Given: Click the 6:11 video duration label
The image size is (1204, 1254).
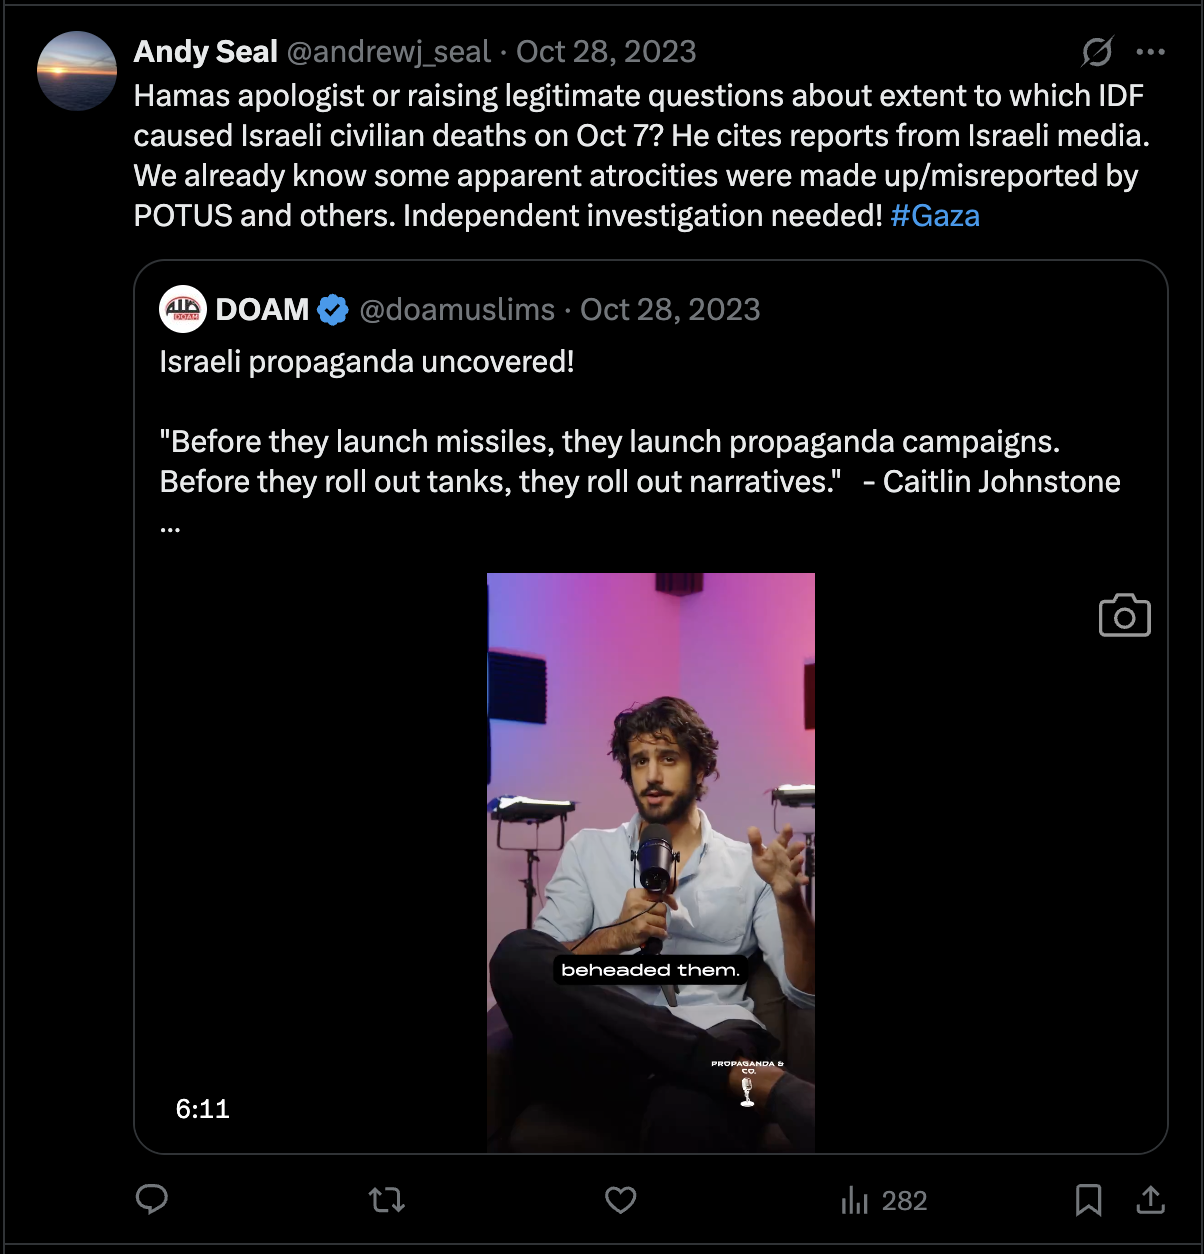Looking at the screenshot, I should point(203,1108).
